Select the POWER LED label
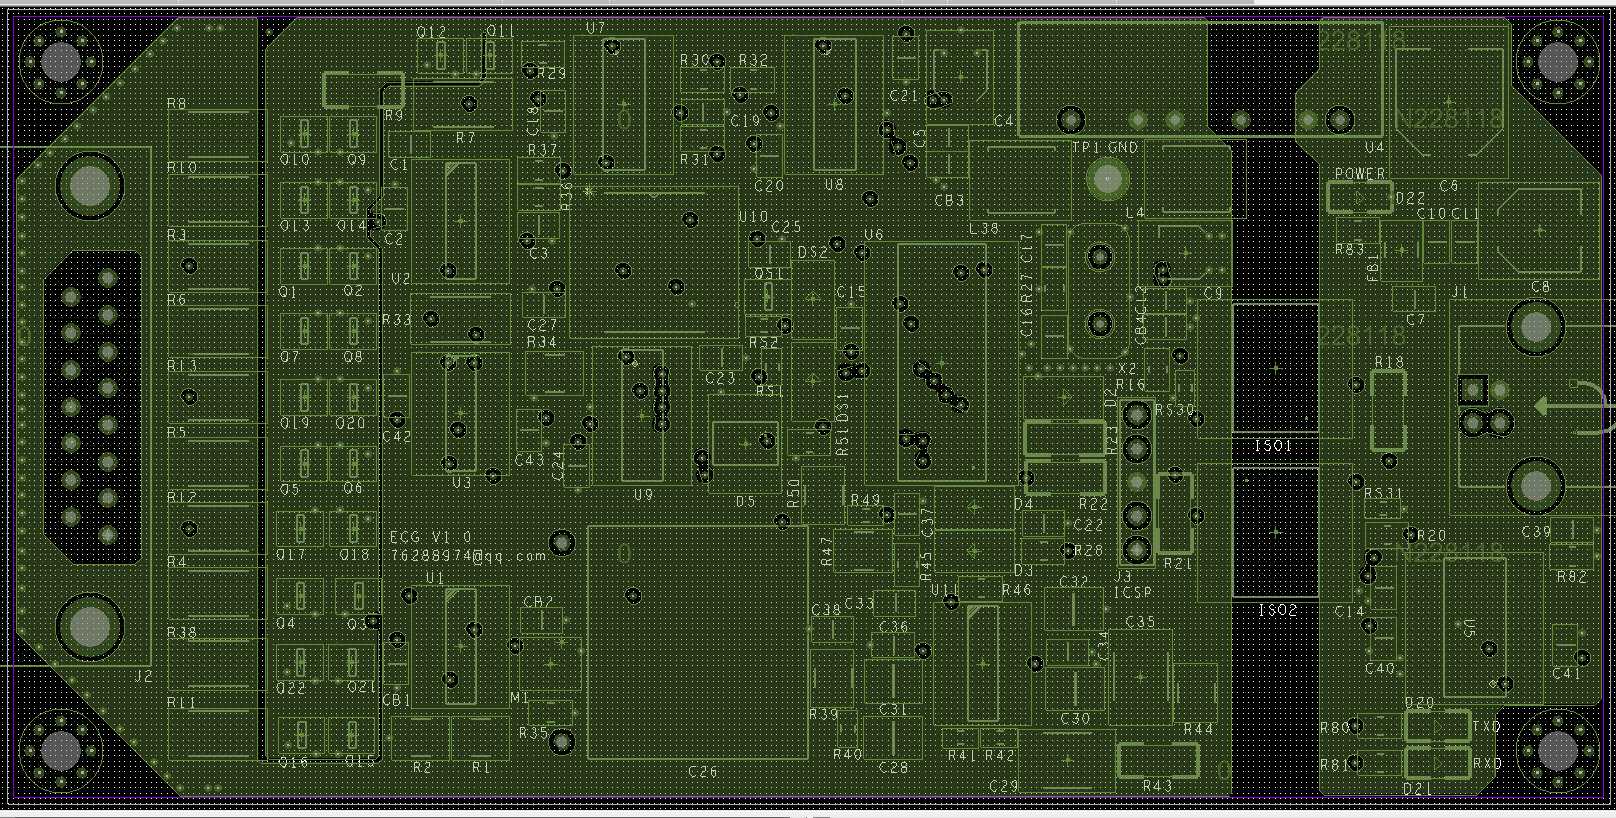This screenshot has height=818, width=1616. (1360, 174)
